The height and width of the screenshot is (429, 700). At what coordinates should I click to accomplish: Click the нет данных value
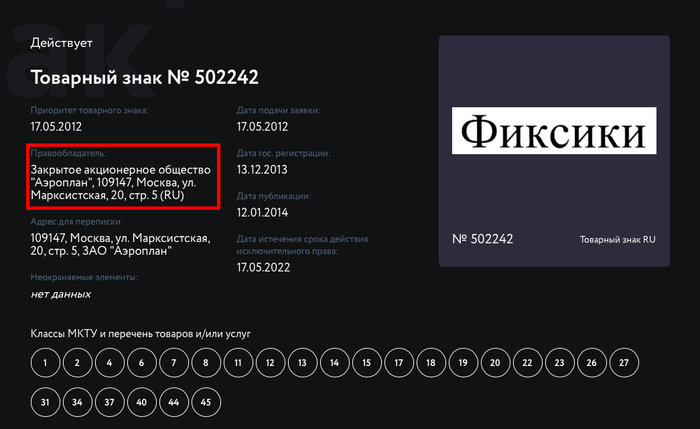click(x=61, y=294)
